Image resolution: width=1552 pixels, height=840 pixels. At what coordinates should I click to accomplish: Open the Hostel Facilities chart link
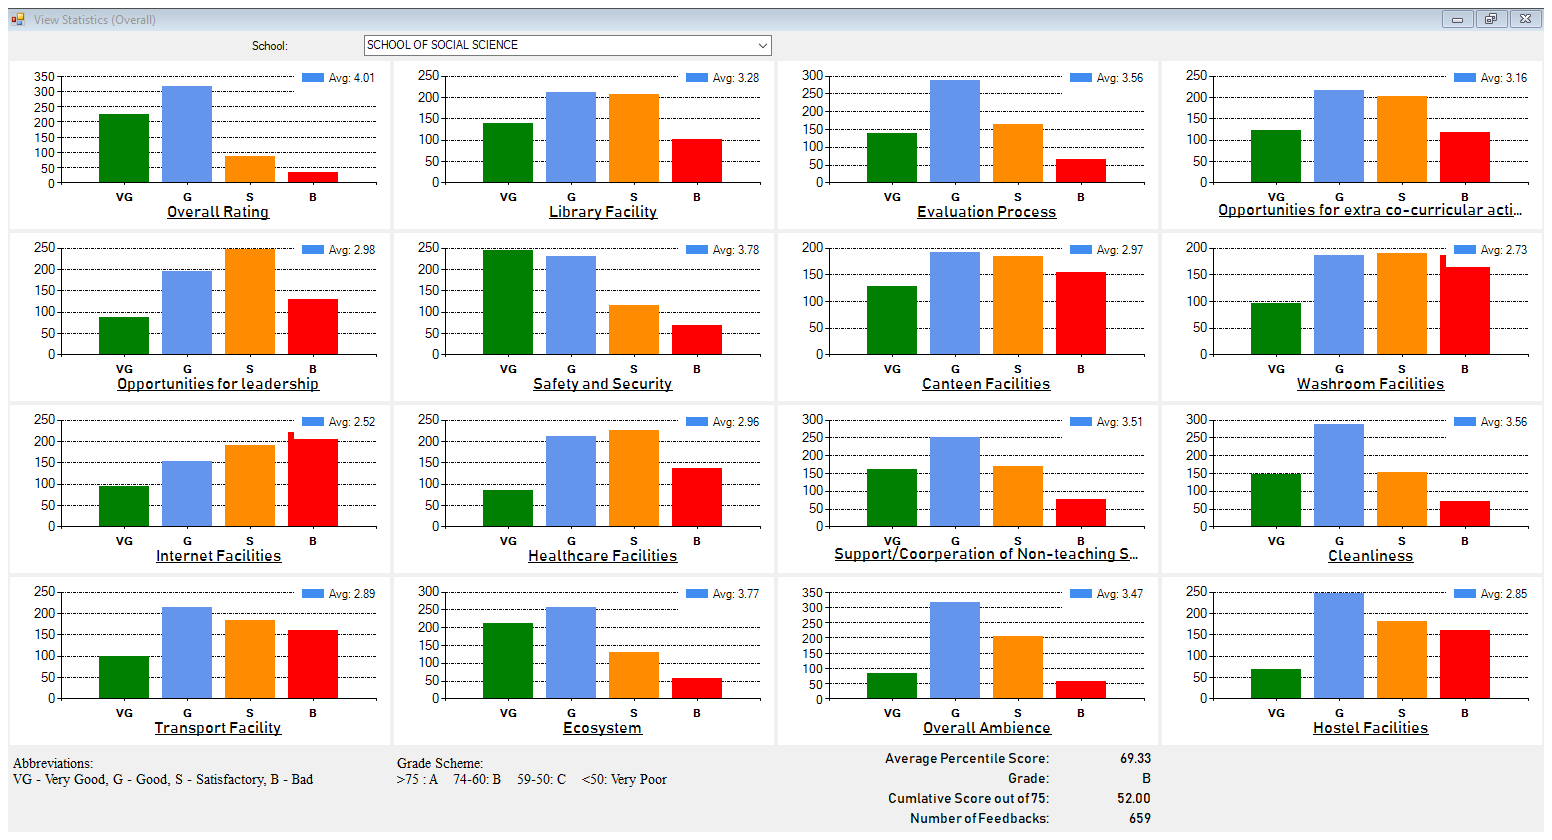1370,728
